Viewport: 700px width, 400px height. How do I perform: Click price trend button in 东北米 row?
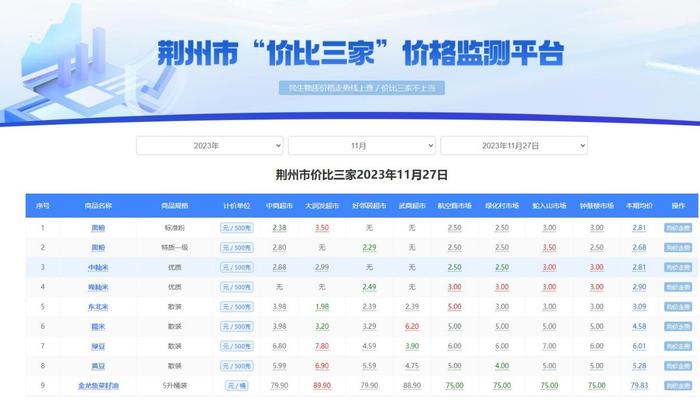click(677, 306)
